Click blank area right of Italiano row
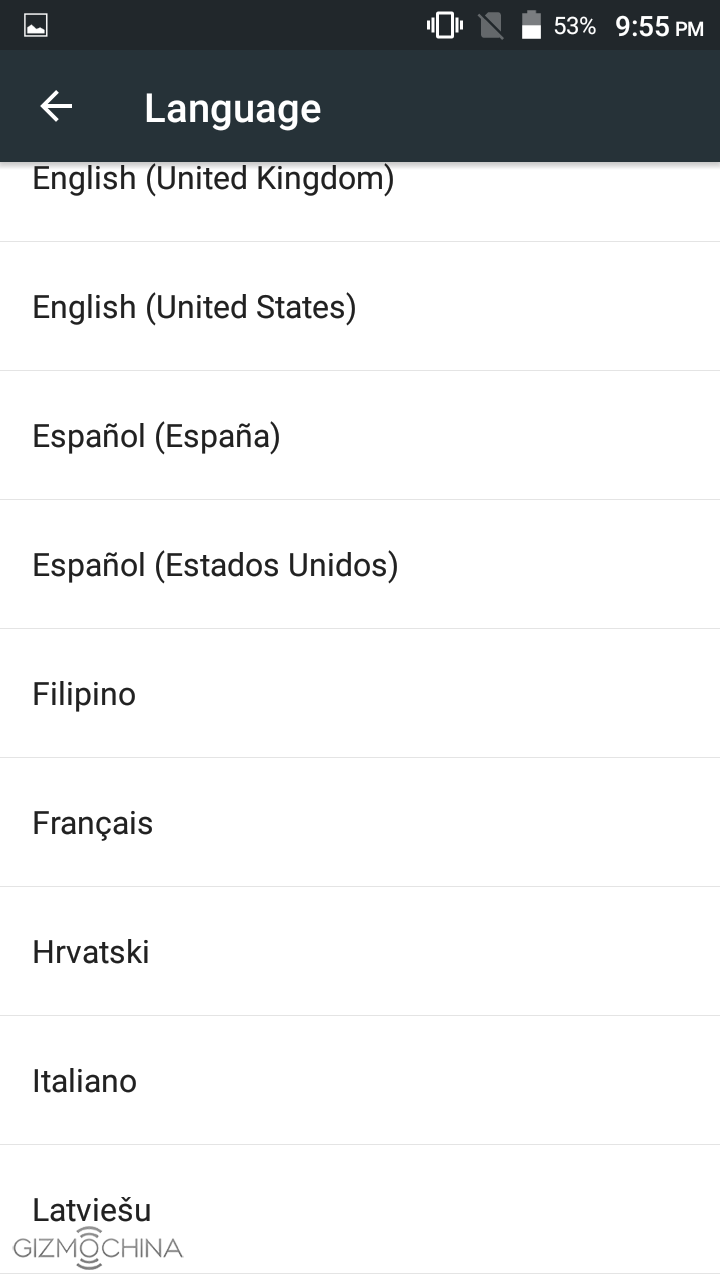 450,1081
